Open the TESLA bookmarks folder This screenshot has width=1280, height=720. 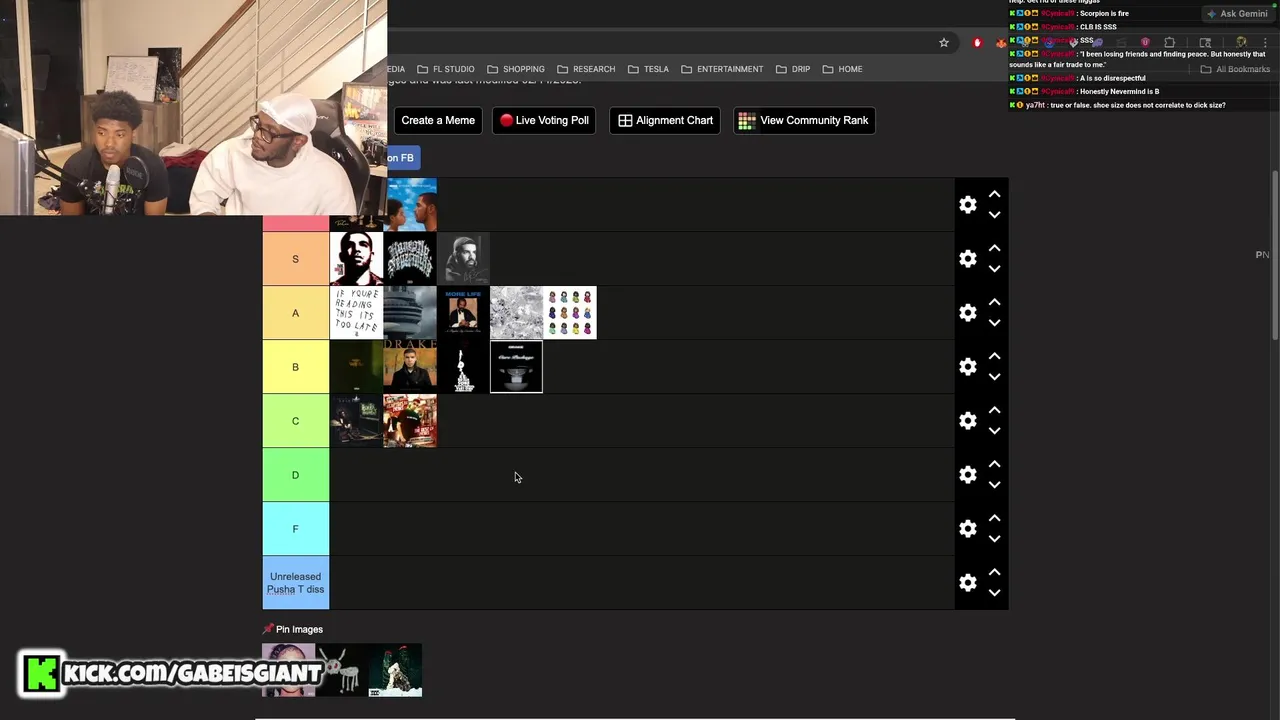click(x=648, y=69)
